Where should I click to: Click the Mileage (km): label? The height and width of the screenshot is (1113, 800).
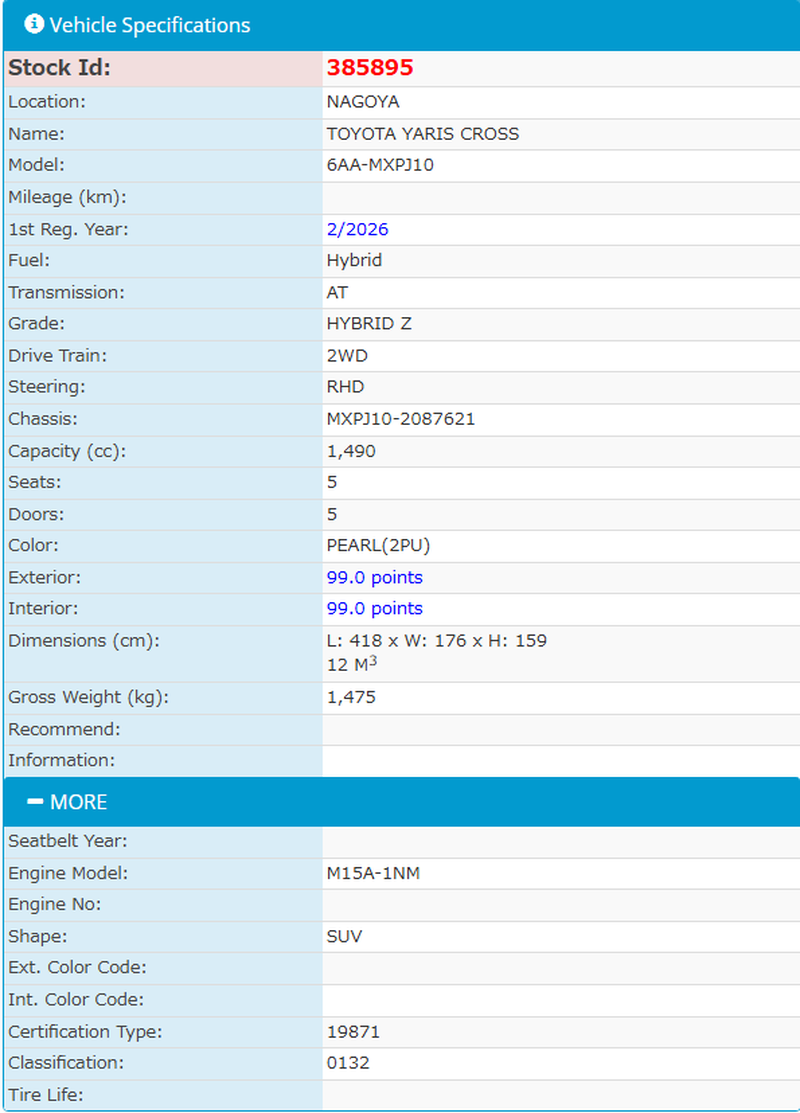point(67,197)
